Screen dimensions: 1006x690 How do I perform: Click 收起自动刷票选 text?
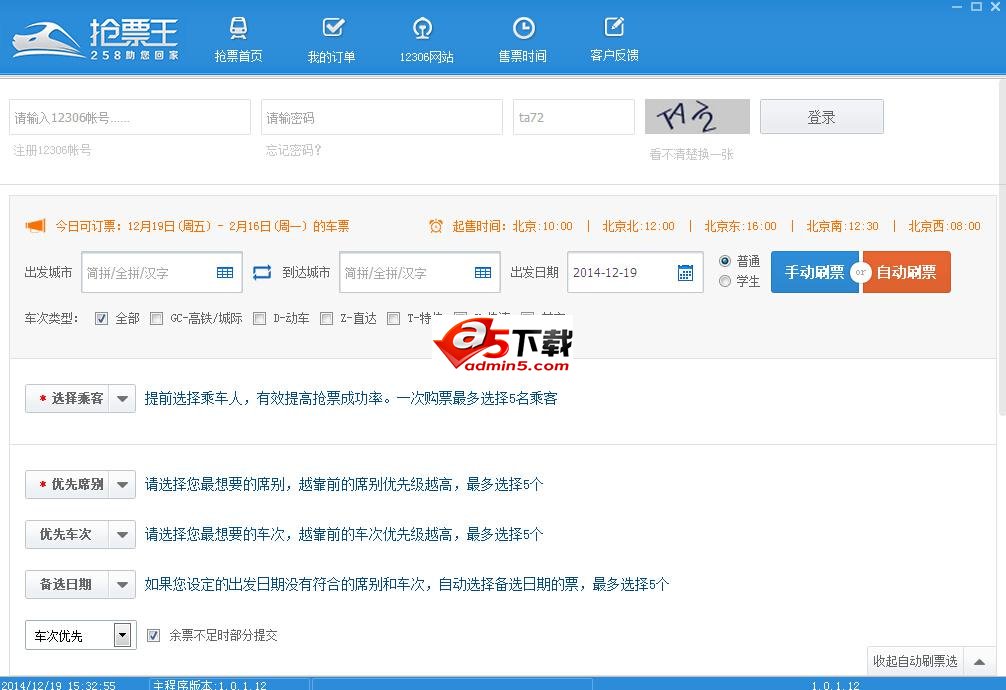point(915,661)
